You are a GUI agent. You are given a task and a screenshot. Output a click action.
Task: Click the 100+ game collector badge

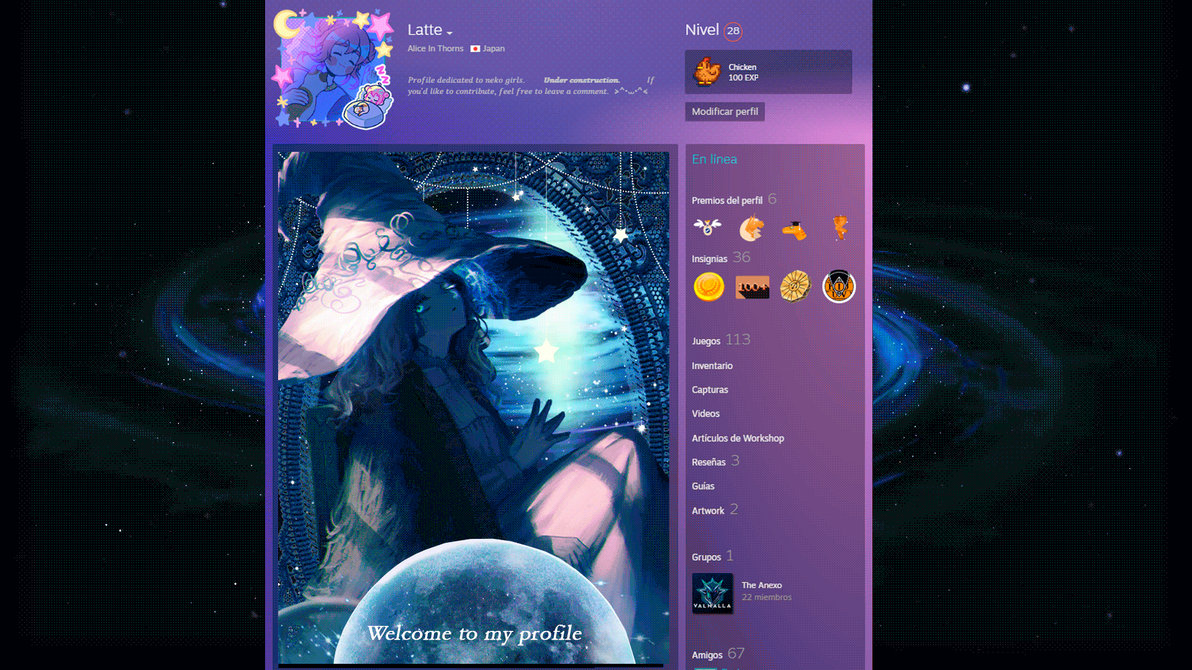point(752,287)
